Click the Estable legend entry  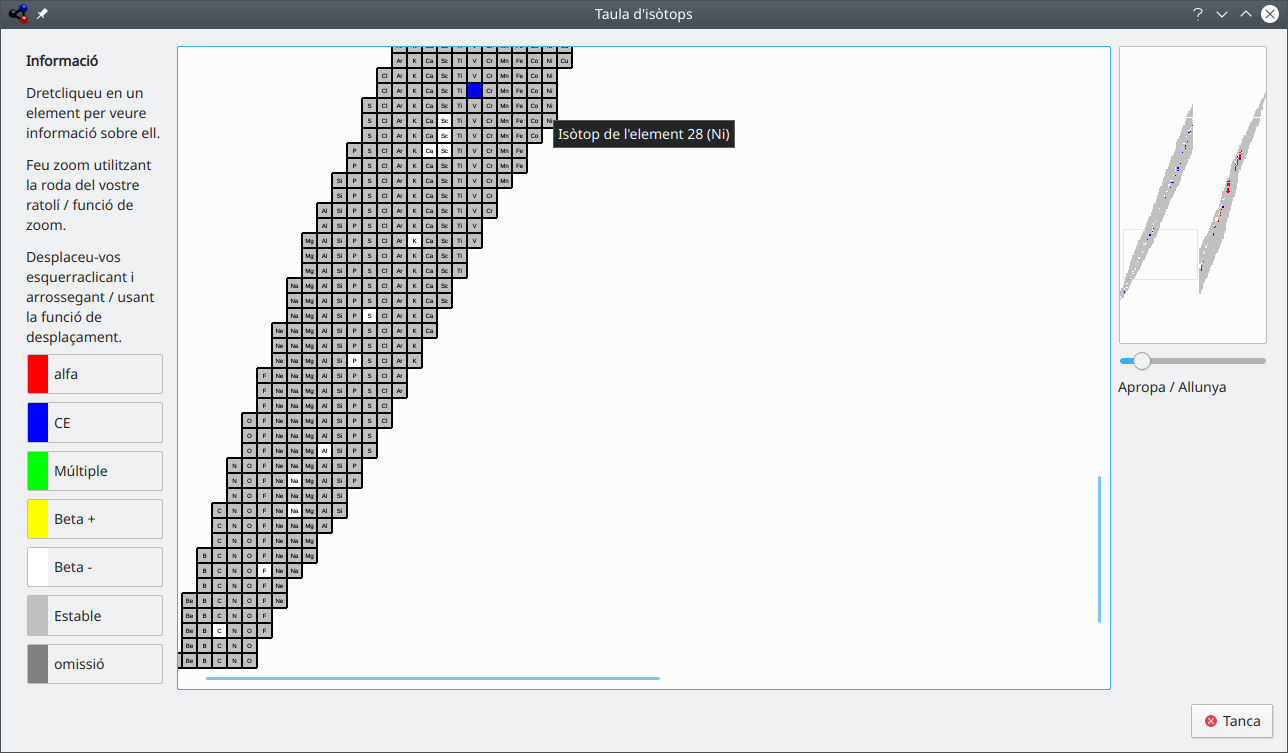tap(95, 616)
